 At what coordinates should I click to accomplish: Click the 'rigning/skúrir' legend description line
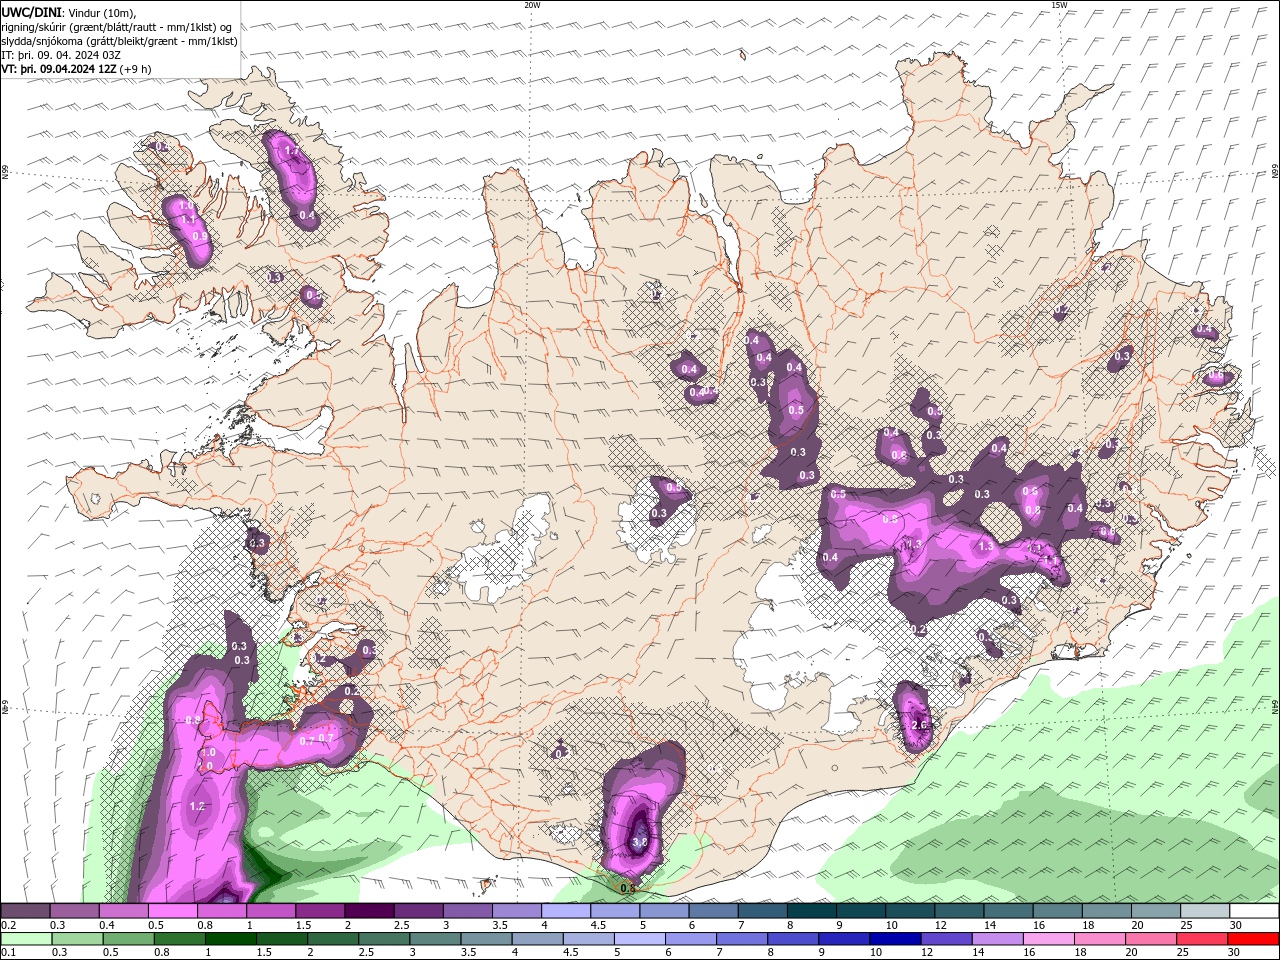click(117, 26)
